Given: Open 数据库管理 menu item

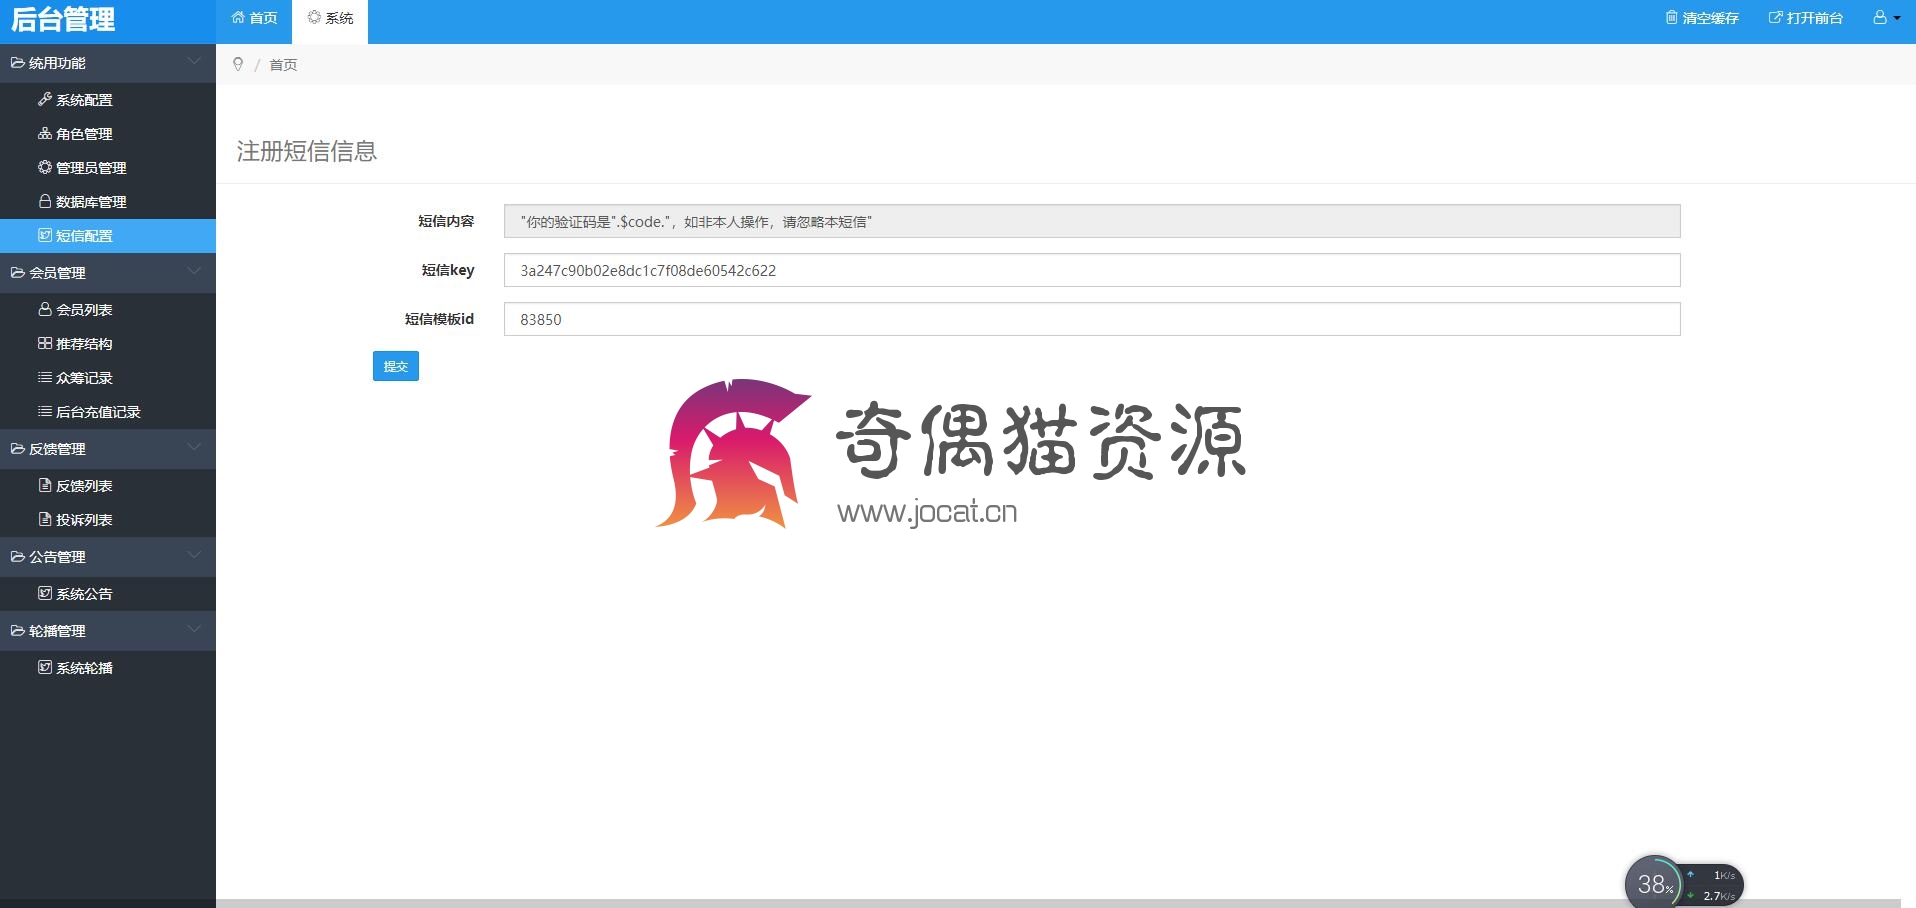Looking at the screenshot, I should (108, 202).
